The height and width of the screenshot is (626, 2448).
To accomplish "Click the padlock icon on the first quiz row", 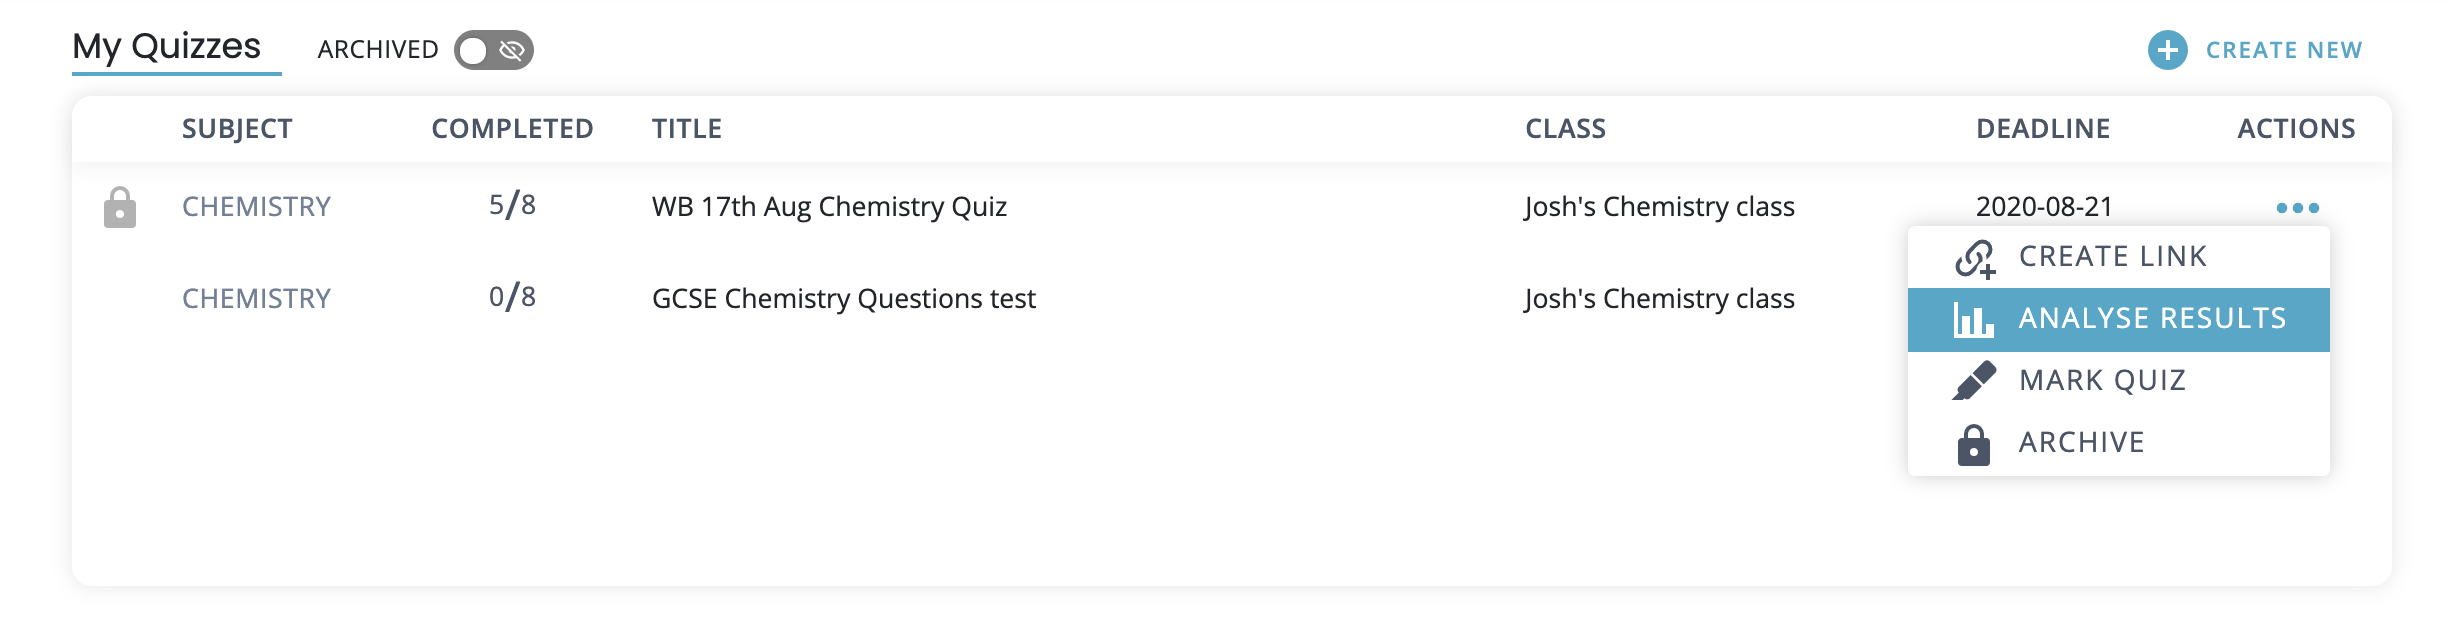I will [120, 208].
